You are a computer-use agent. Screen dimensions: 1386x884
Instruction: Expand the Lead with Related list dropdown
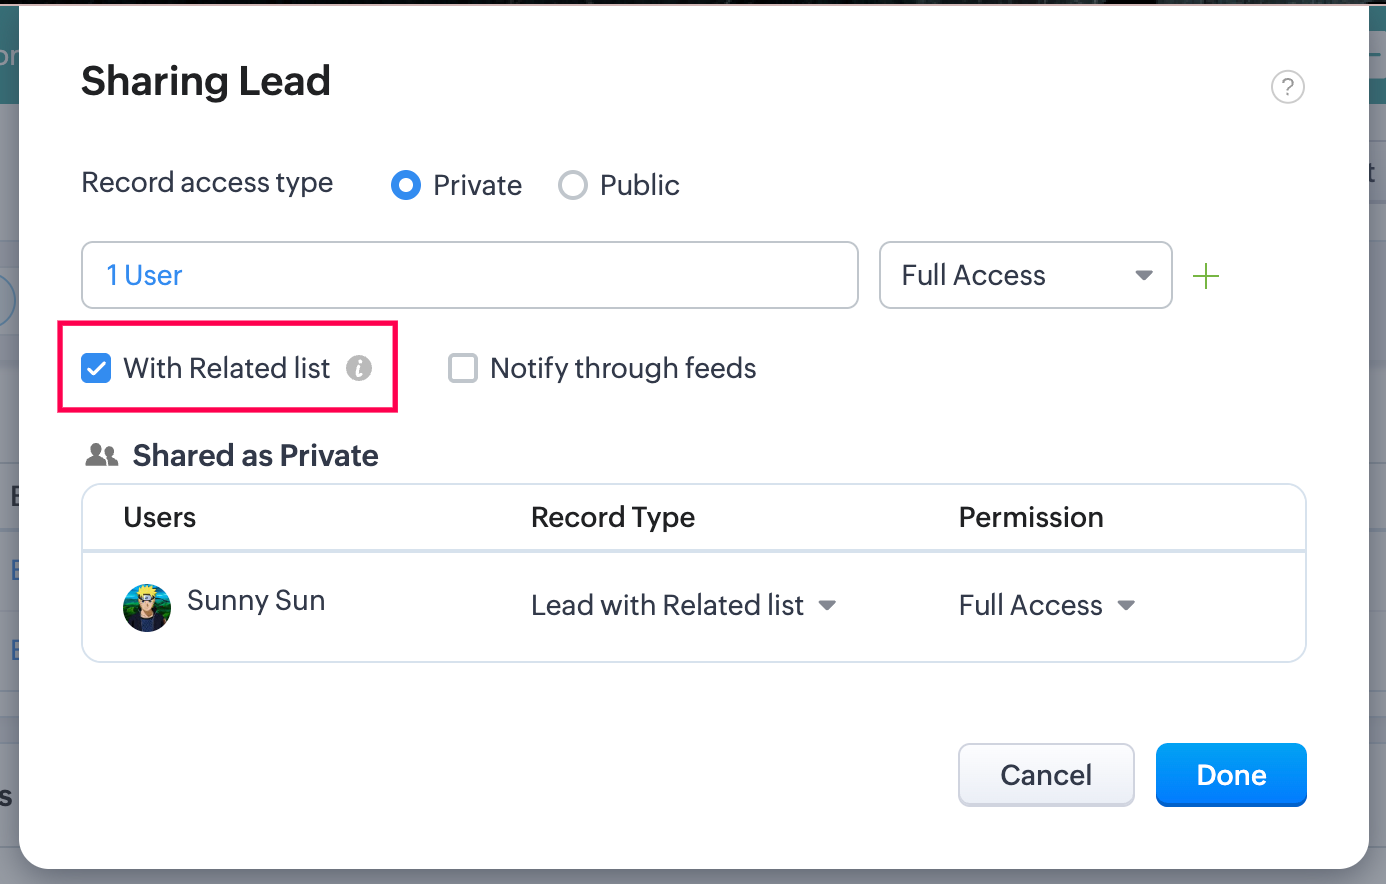click(x=683, y=605)
